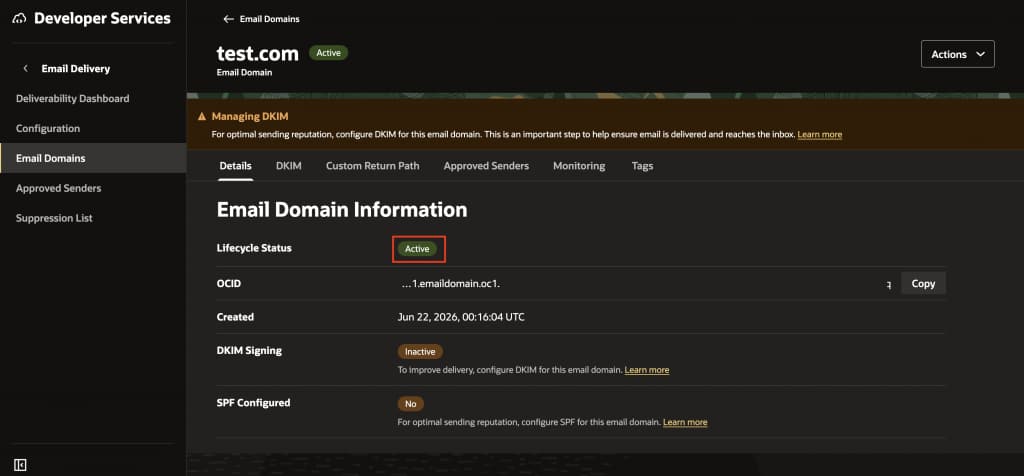Click the Managing DKIM banner title
1024x476 pixels.
249,117
